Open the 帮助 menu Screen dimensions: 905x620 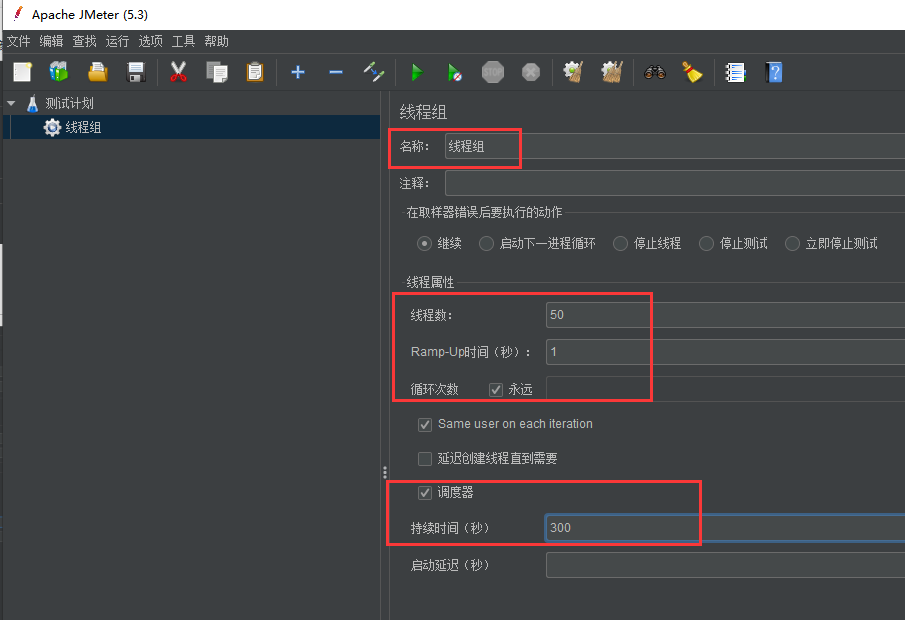(x=216, y=42)
